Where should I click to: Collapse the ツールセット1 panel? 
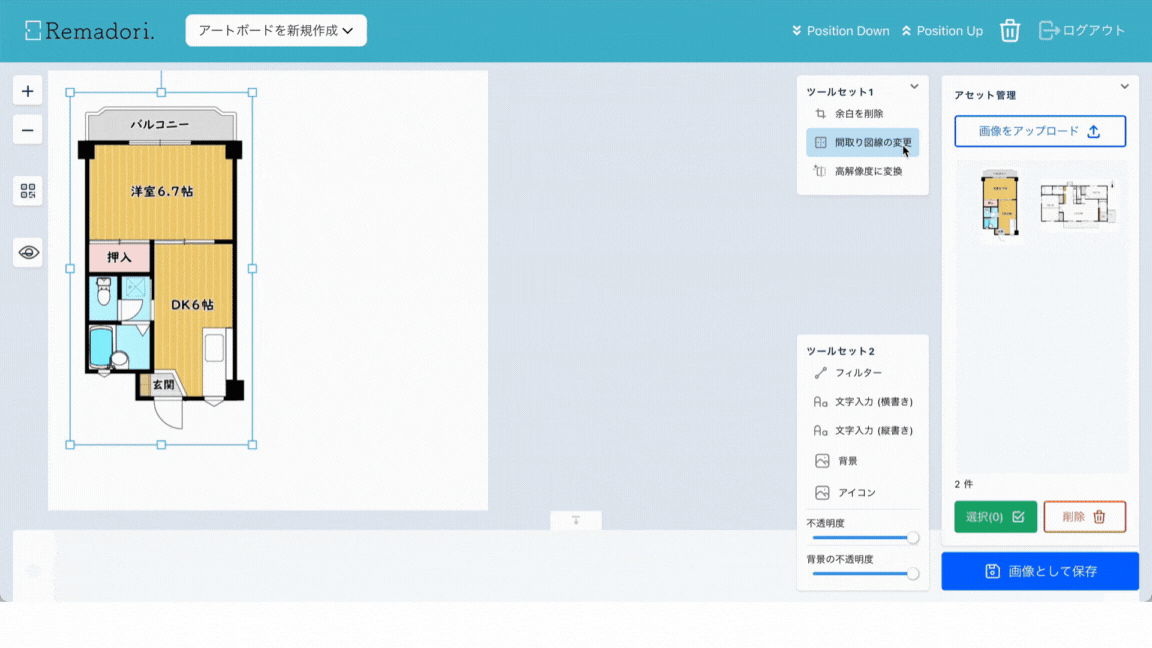(916, 88)
